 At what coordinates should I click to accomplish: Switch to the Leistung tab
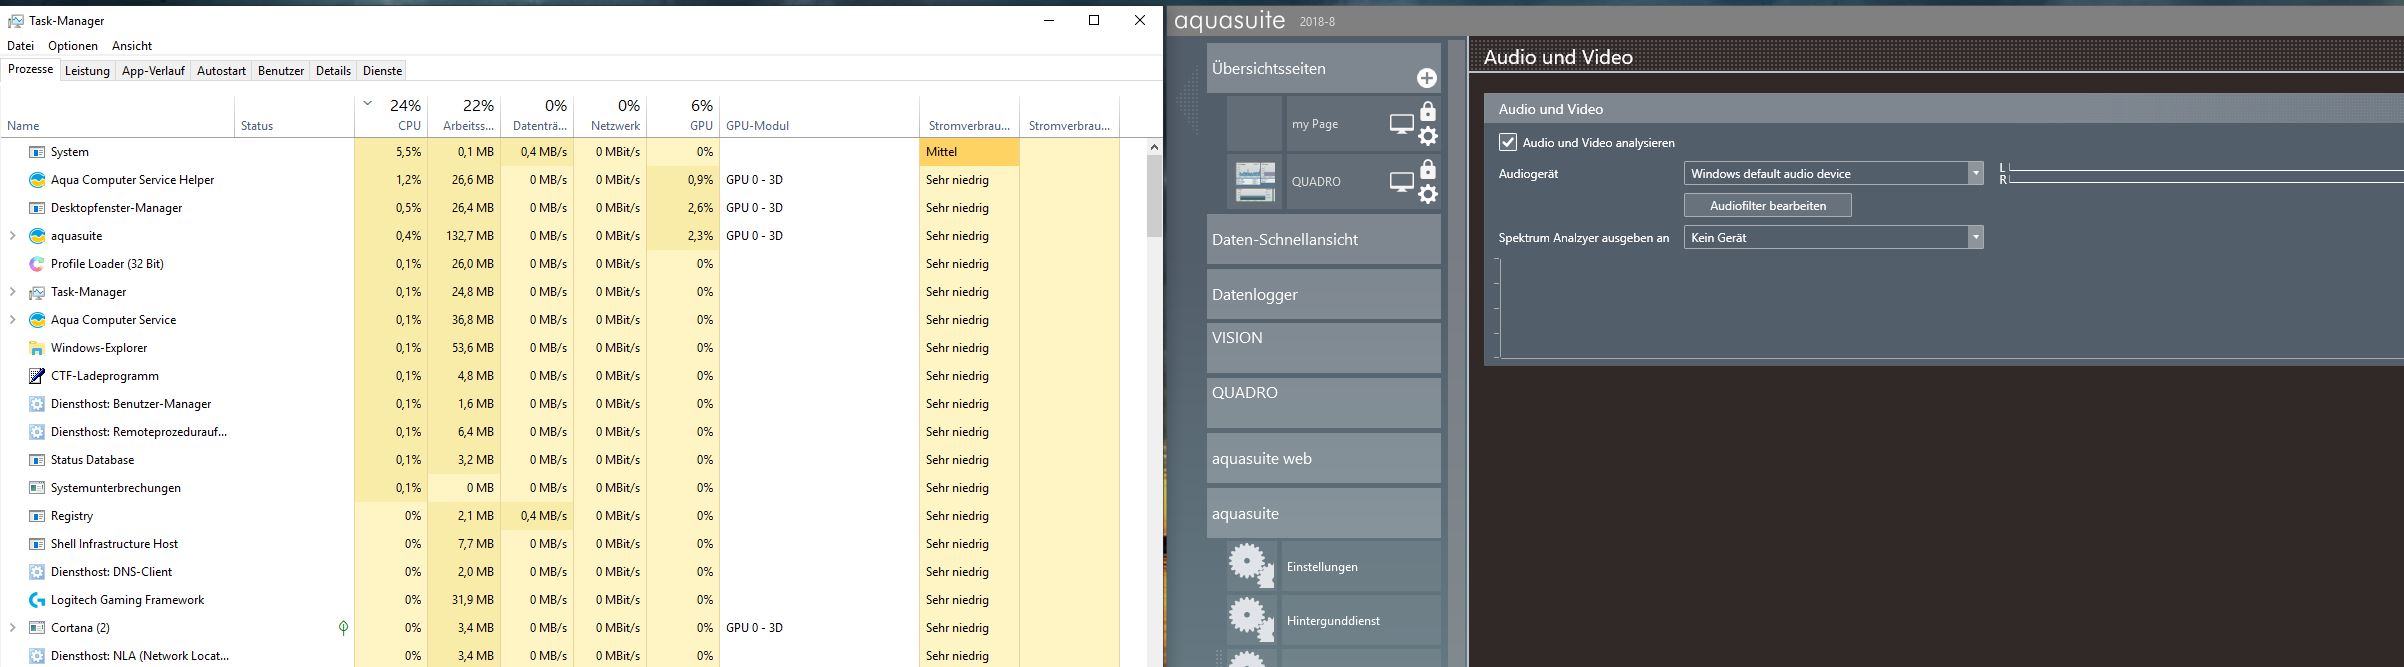point(87,71)
